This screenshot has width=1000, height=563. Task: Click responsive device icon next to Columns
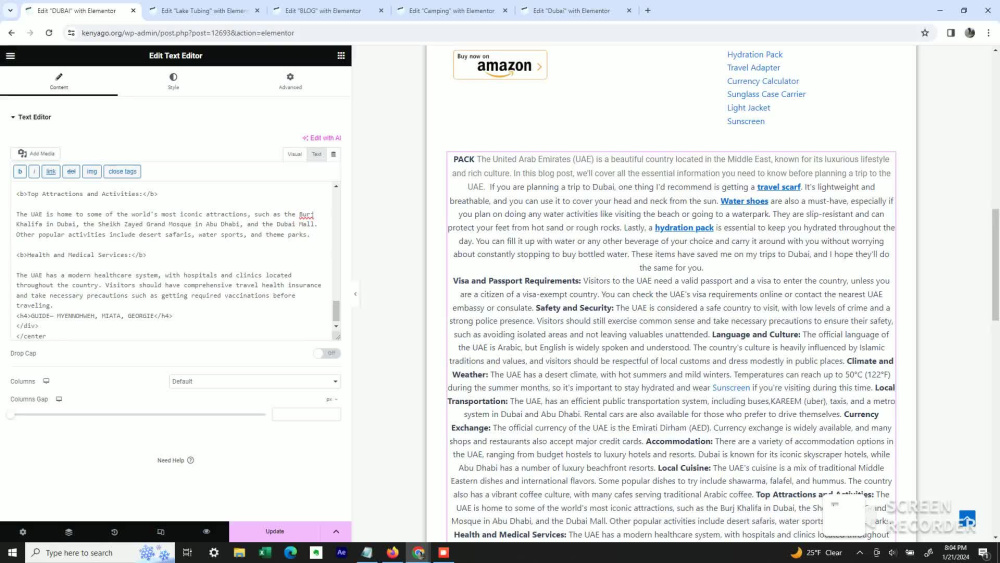pos(46,381)
